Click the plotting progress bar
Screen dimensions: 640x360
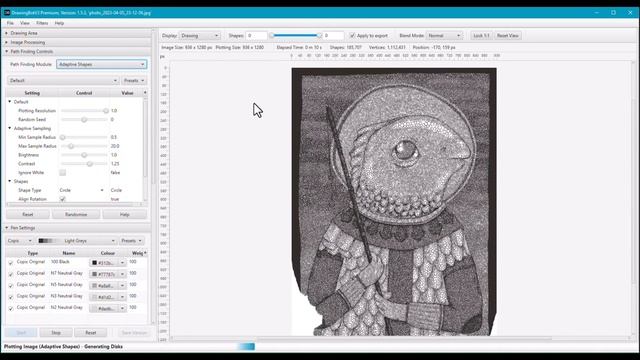point(246,347)
